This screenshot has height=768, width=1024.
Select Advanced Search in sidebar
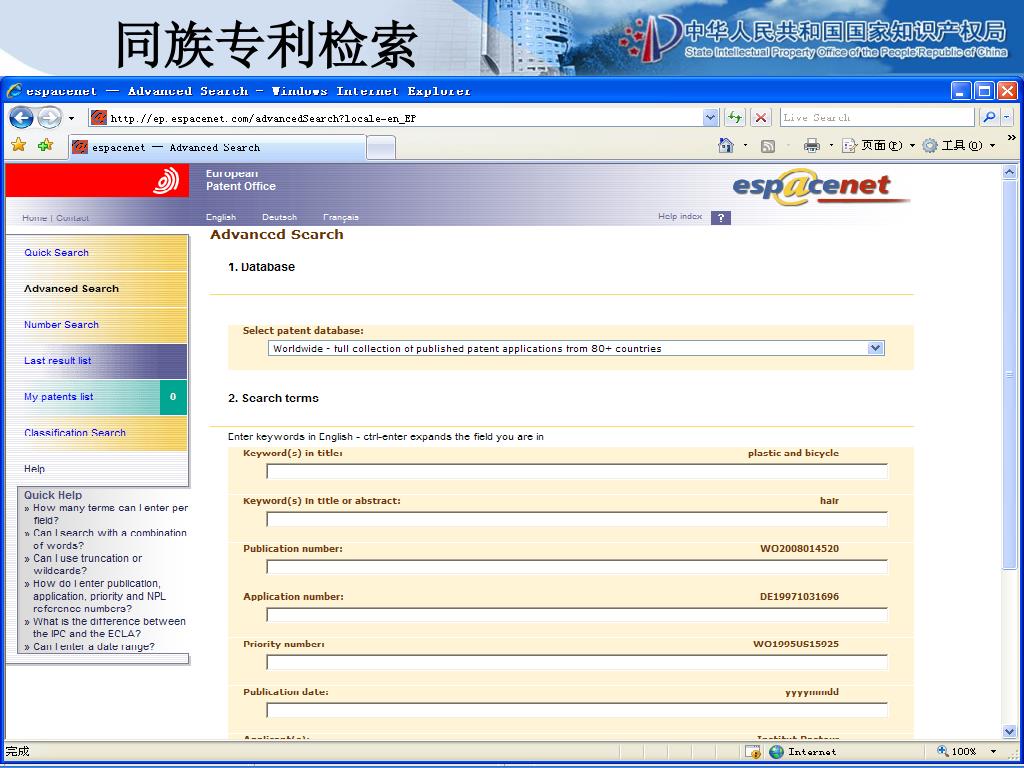pyautogui.click(x=71, y=289)
